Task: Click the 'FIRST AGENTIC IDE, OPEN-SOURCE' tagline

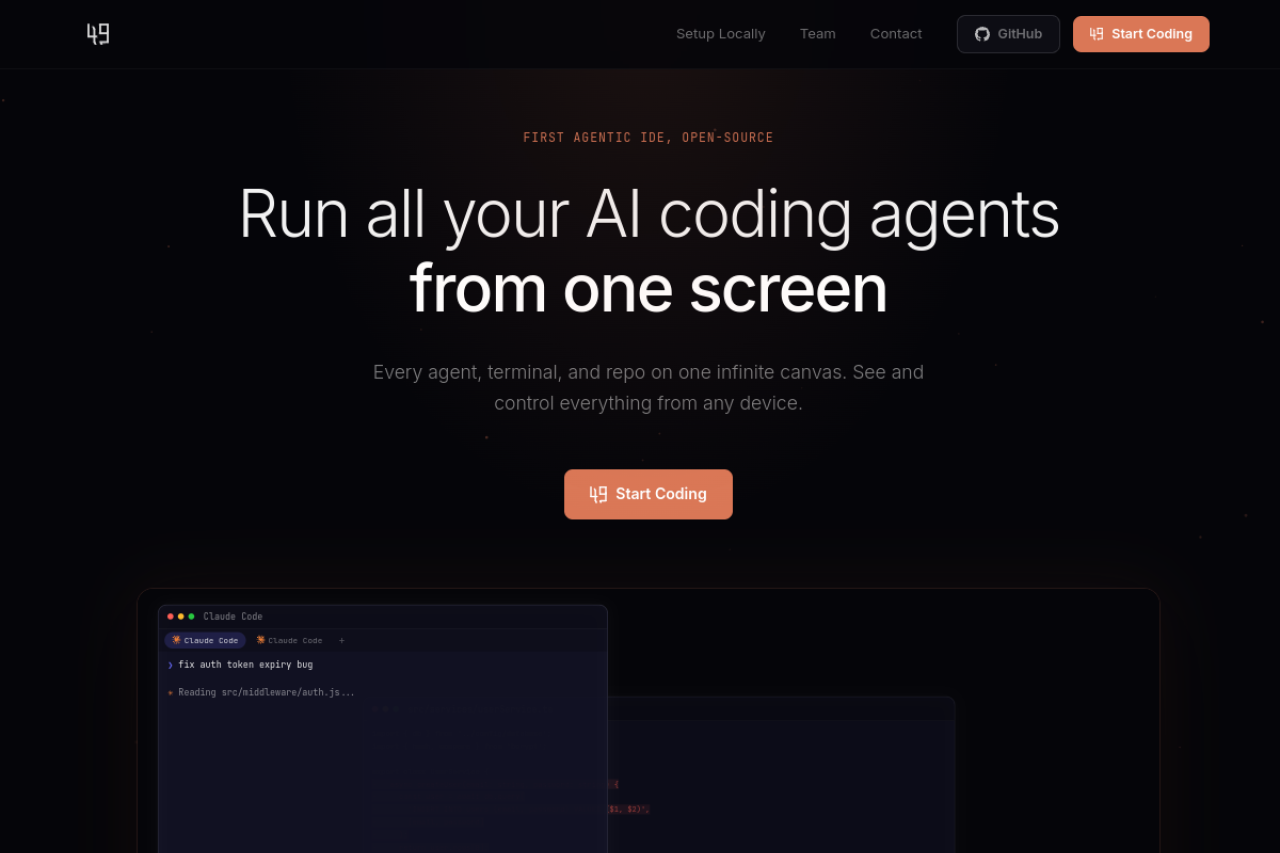Action: coord(648,137)
